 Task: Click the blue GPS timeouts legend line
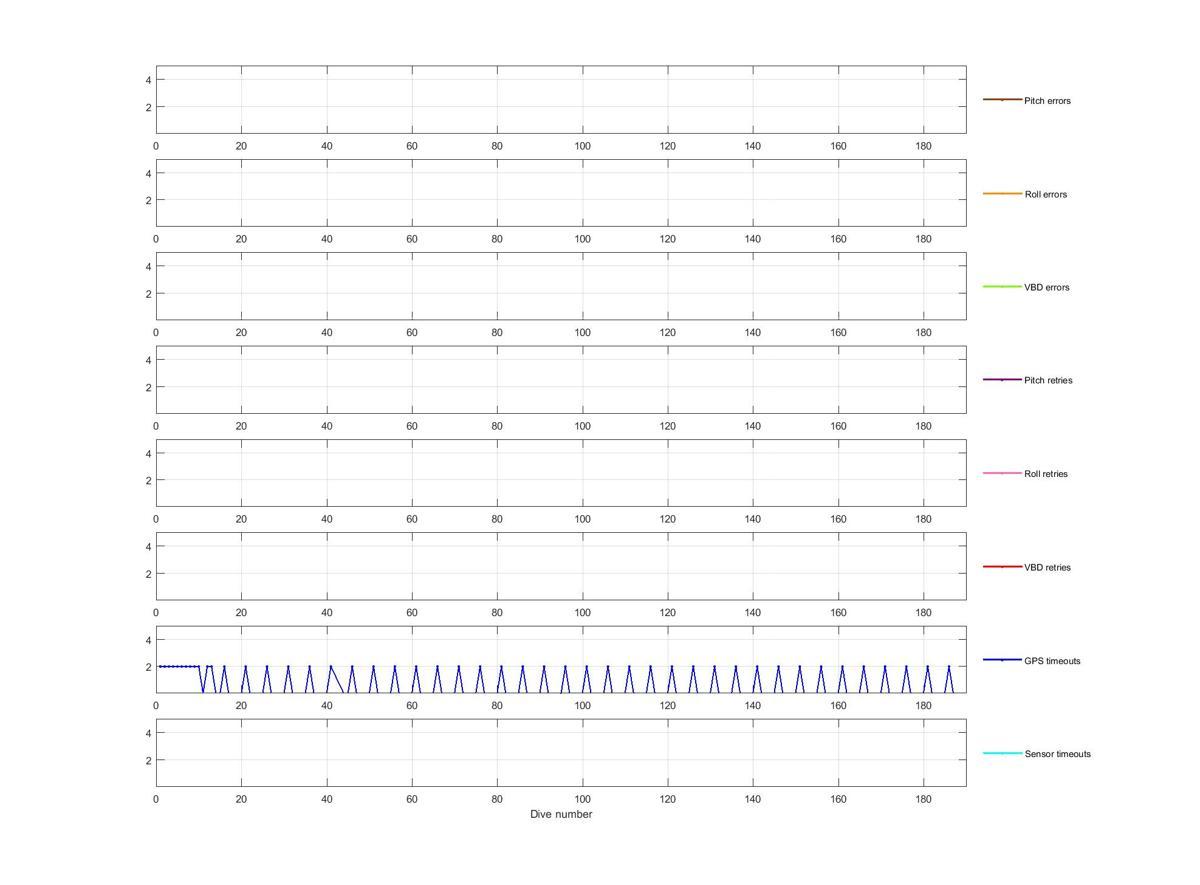[1002, 660]
